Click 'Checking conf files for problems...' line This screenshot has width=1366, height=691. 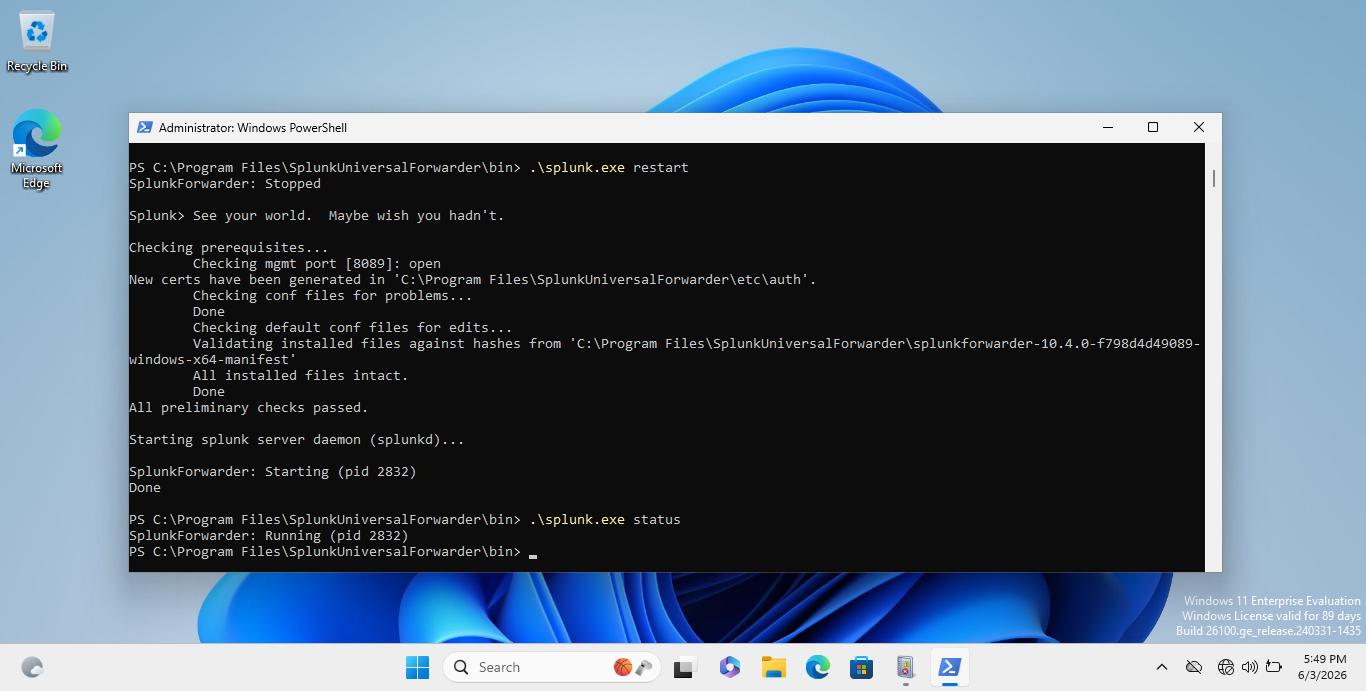tap(333, 296)
